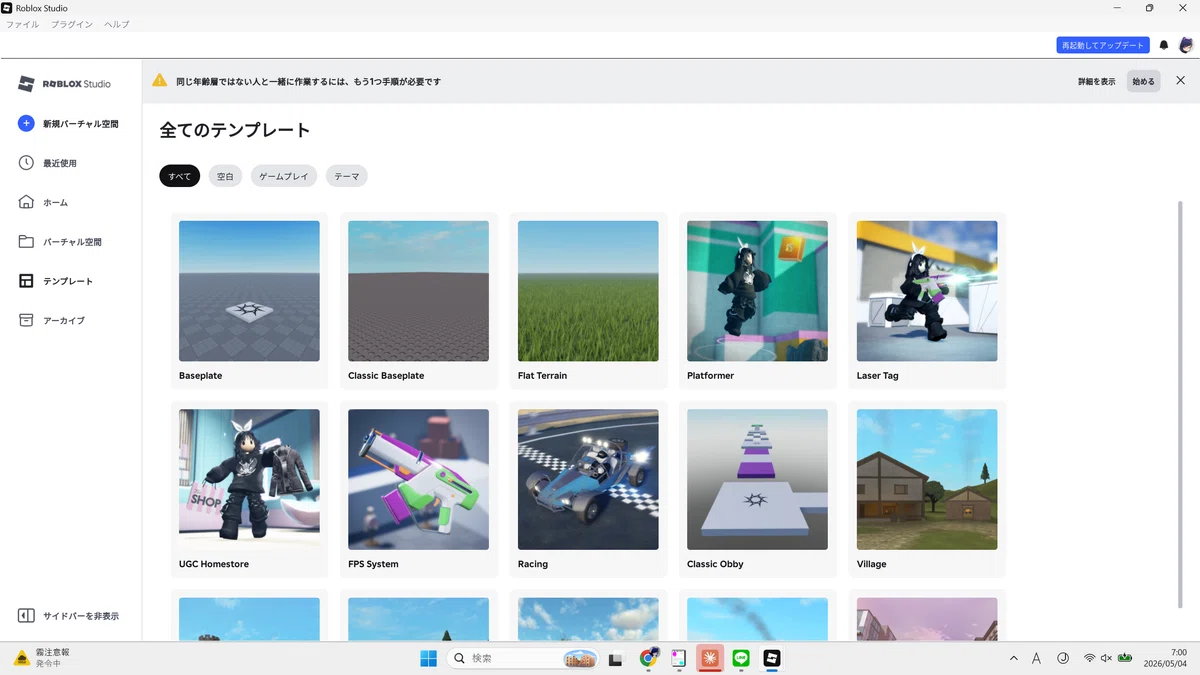Viewport: 1200px width, 675px height.
Task: Hide the sidebar with サイドバーを非表示
Action: [x=70, y=616]
